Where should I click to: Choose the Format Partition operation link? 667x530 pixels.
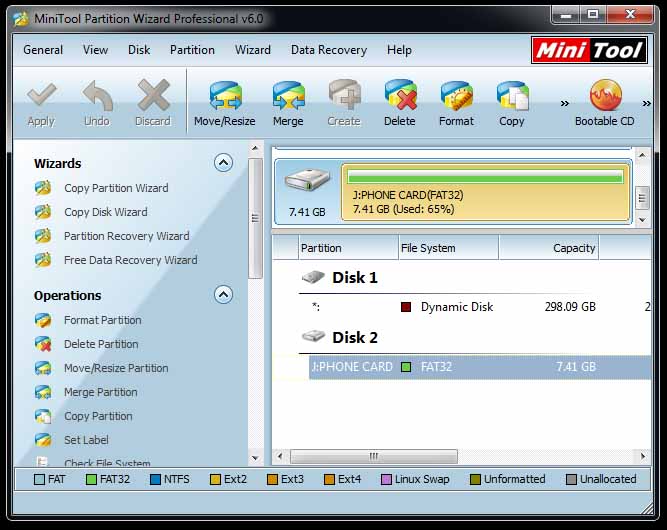click(x=103, y=320)
